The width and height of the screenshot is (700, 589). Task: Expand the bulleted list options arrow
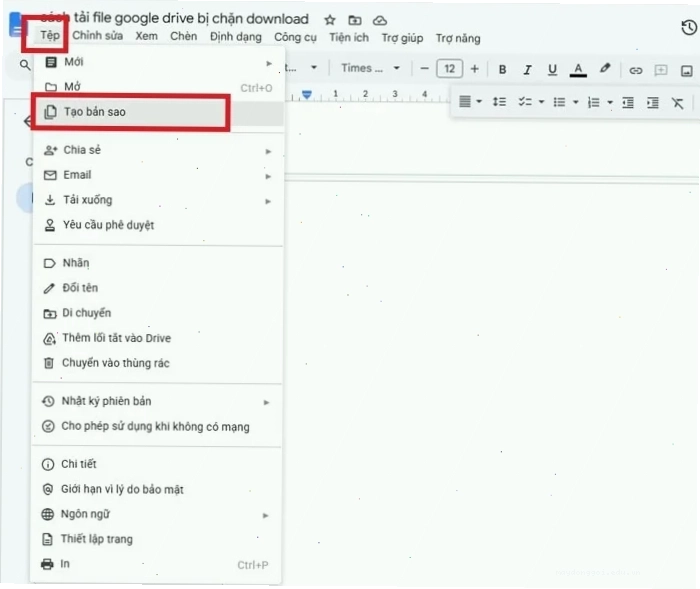click(575, 102)
